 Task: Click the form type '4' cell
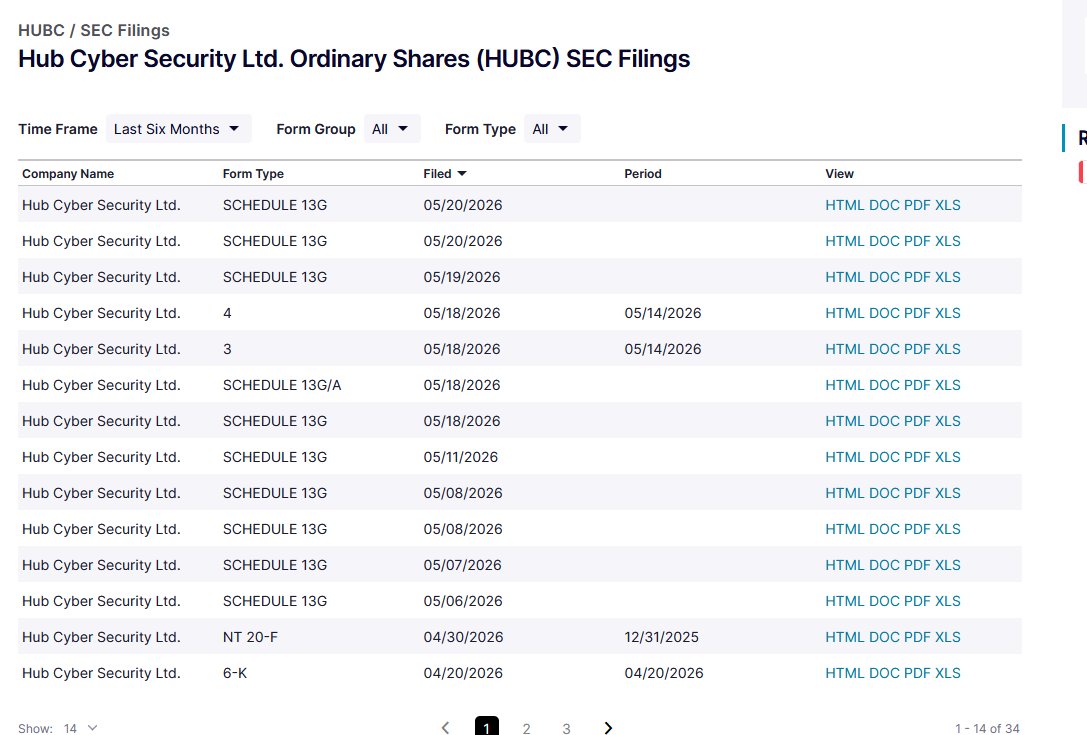227,313
